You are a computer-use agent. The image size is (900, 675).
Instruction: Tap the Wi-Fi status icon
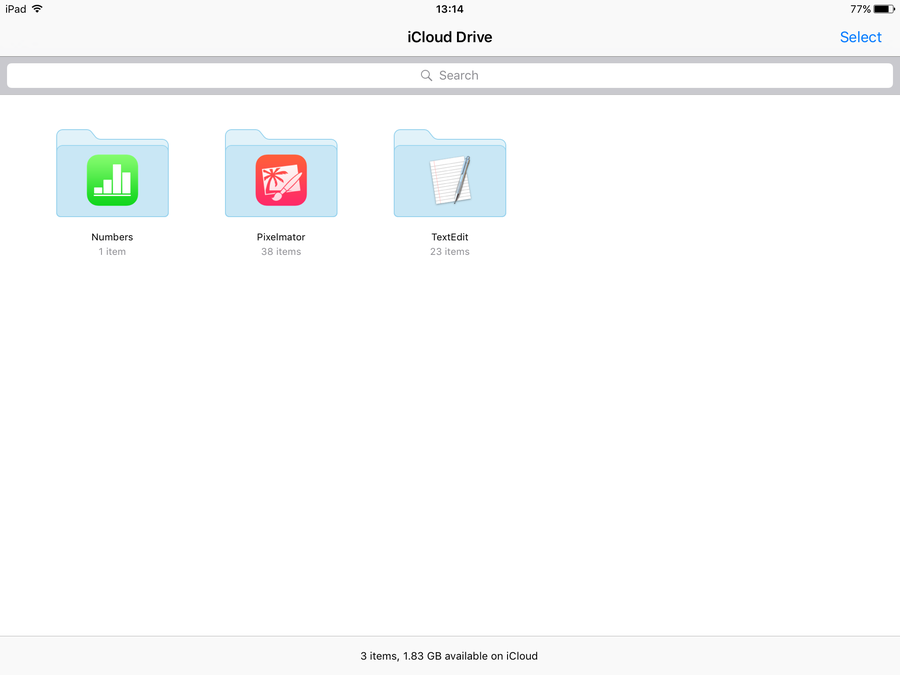coord(37,9)
